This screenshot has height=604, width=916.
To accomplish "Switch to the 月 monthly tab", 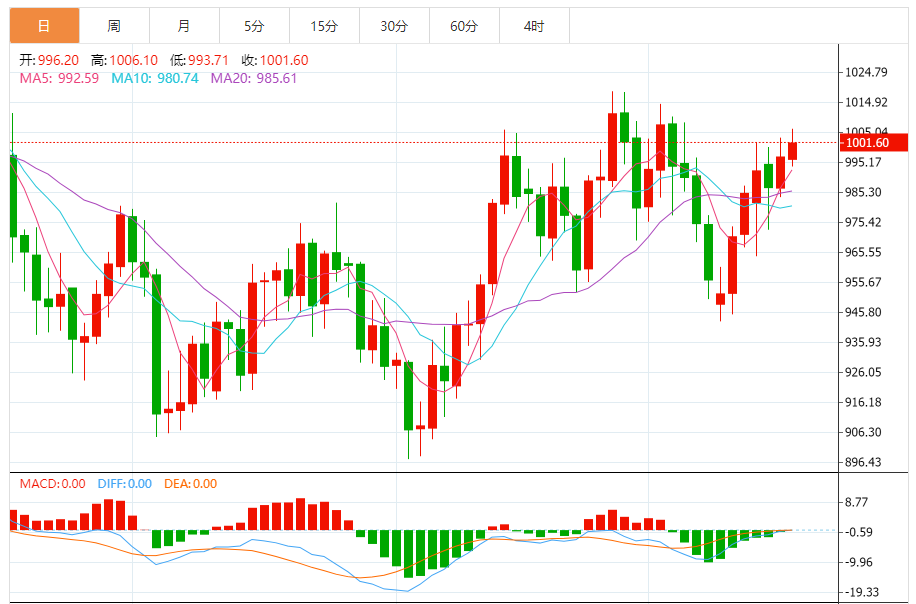I will (185, 26).
